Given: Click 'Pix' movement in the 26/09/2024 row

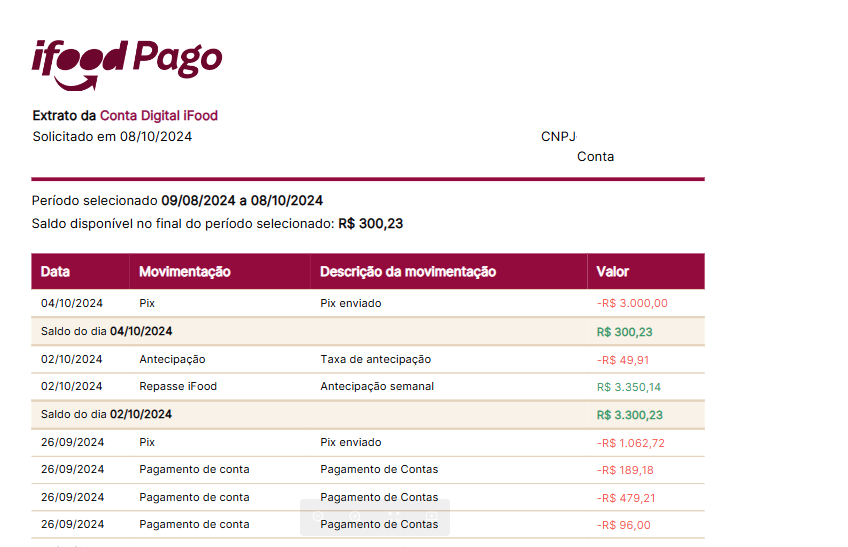Looking at the screenshot, I should [x=147, y=442].
